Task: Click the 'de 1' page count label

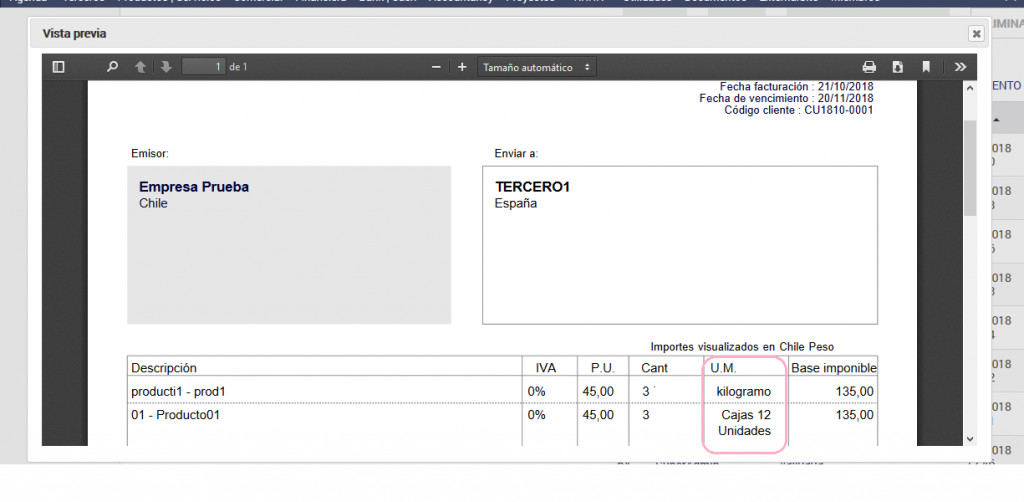Action: (x=238, y=67)
